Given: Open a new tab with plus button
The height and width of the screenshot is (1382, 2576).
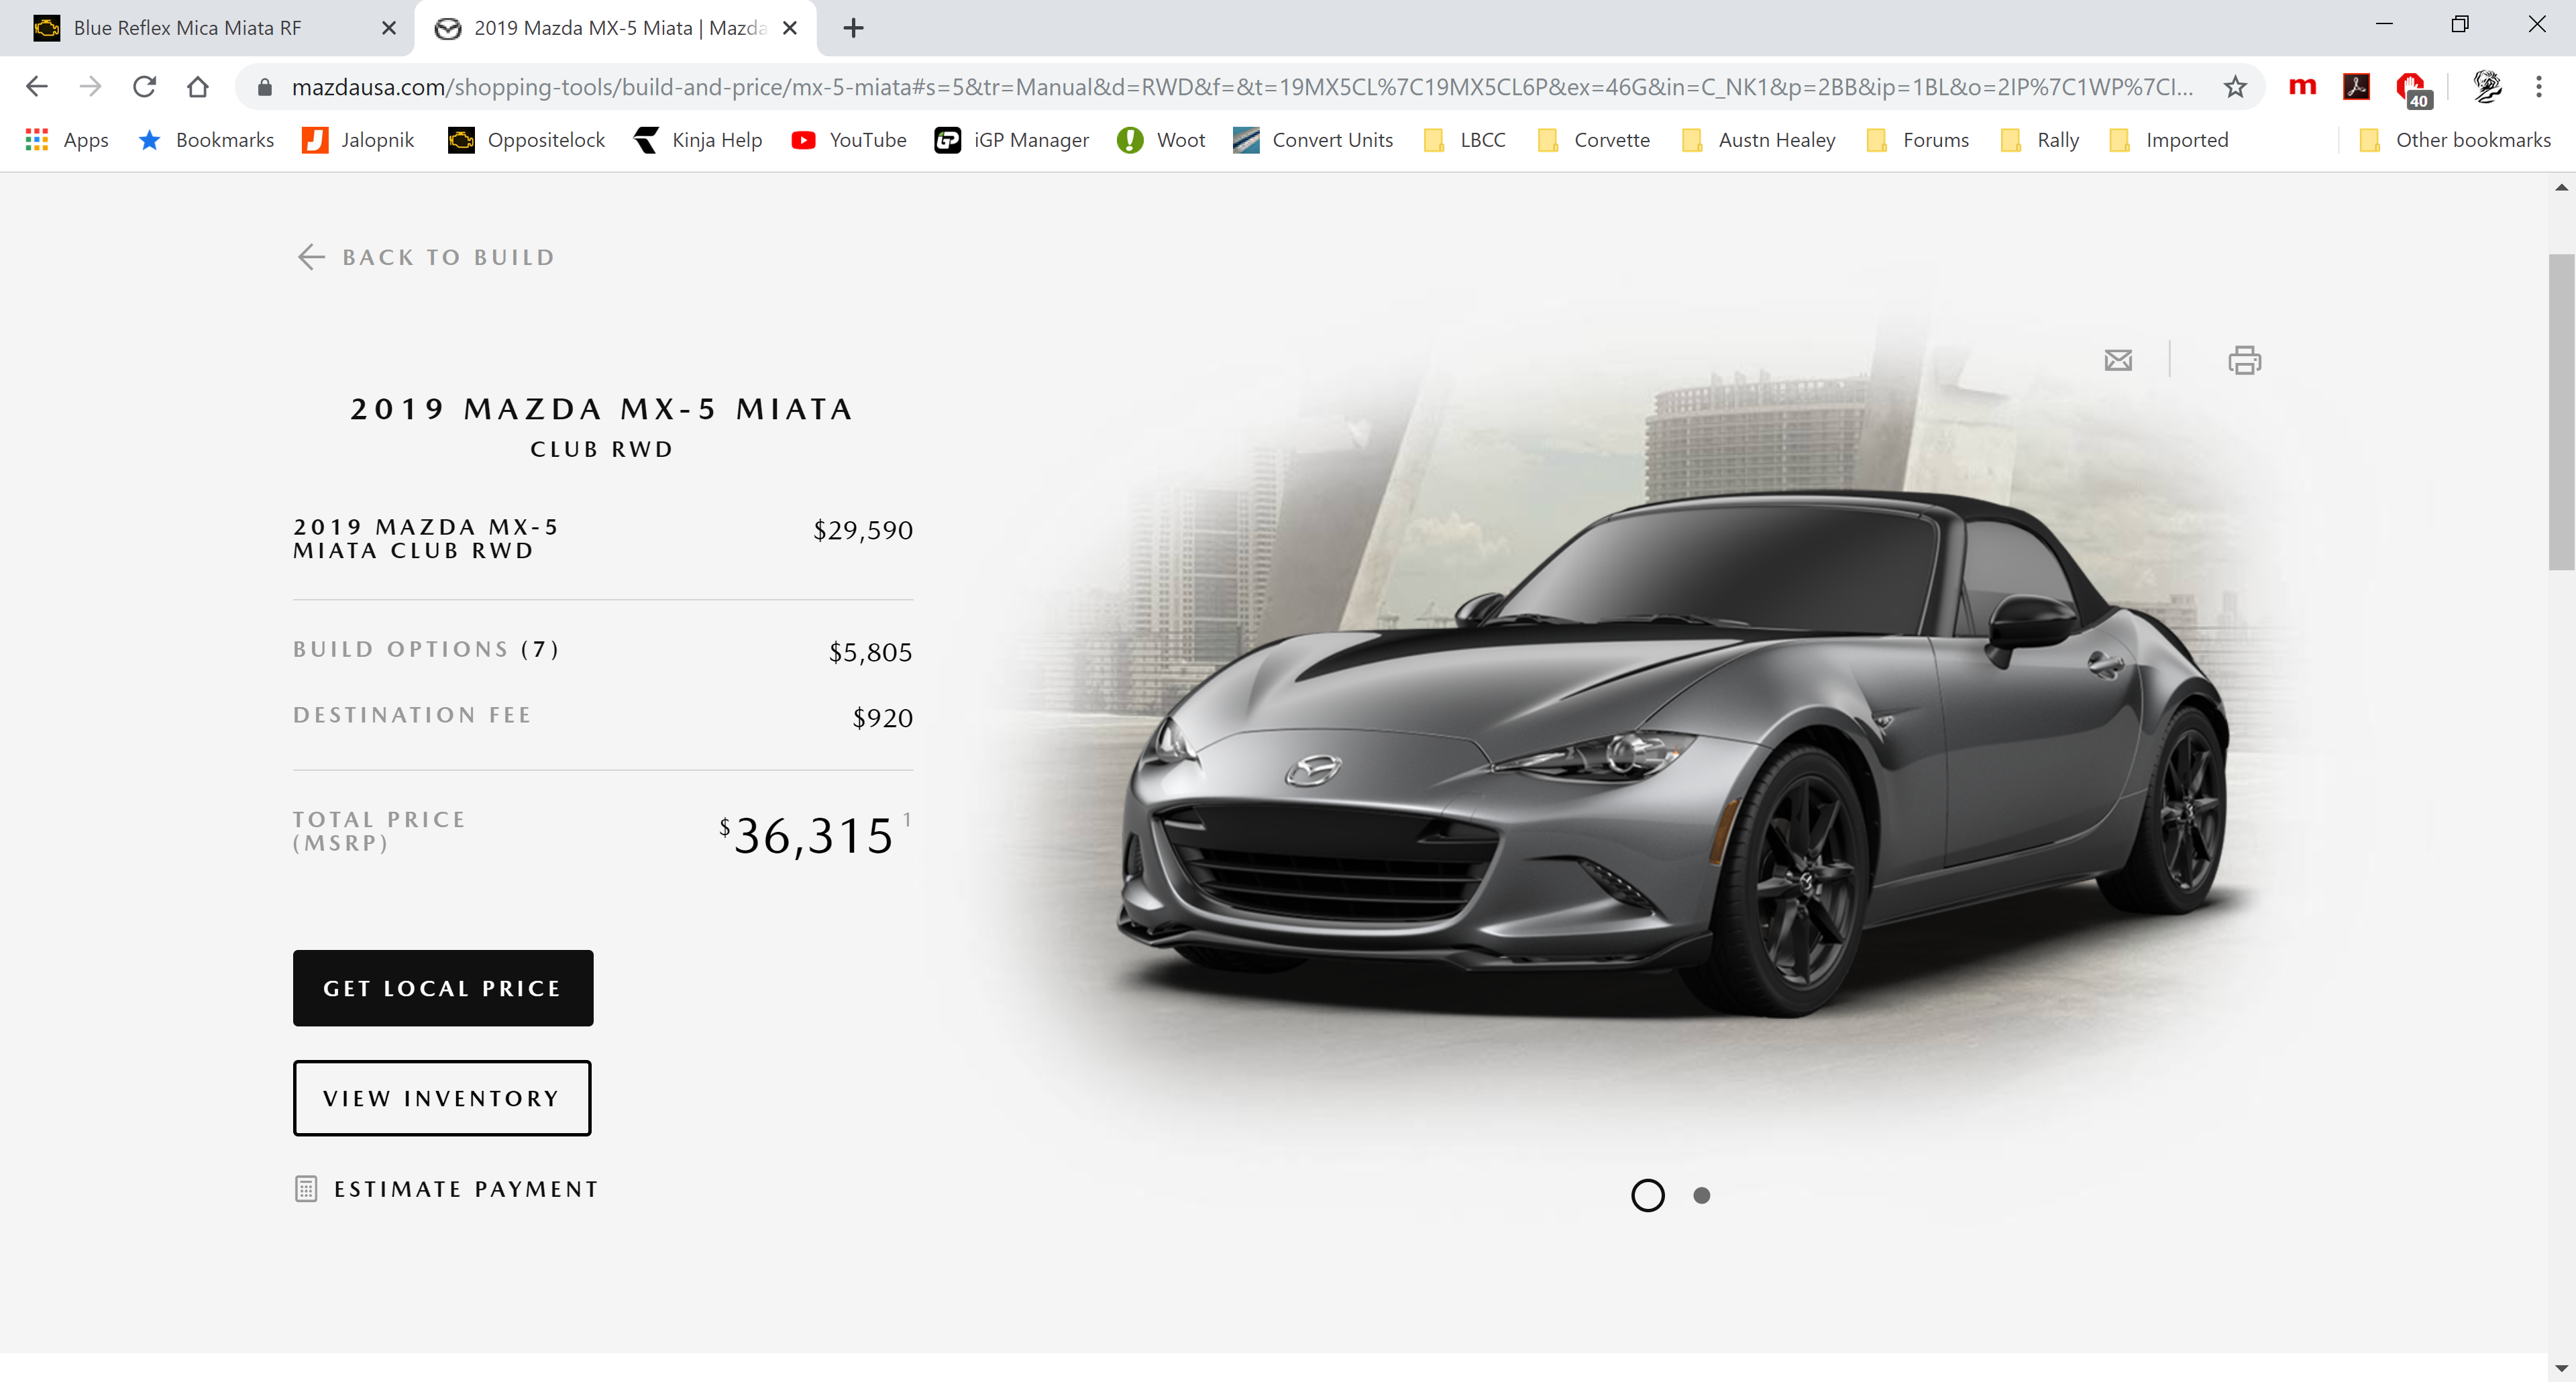Looking at the screenshot, I should (x=853, y=28).
